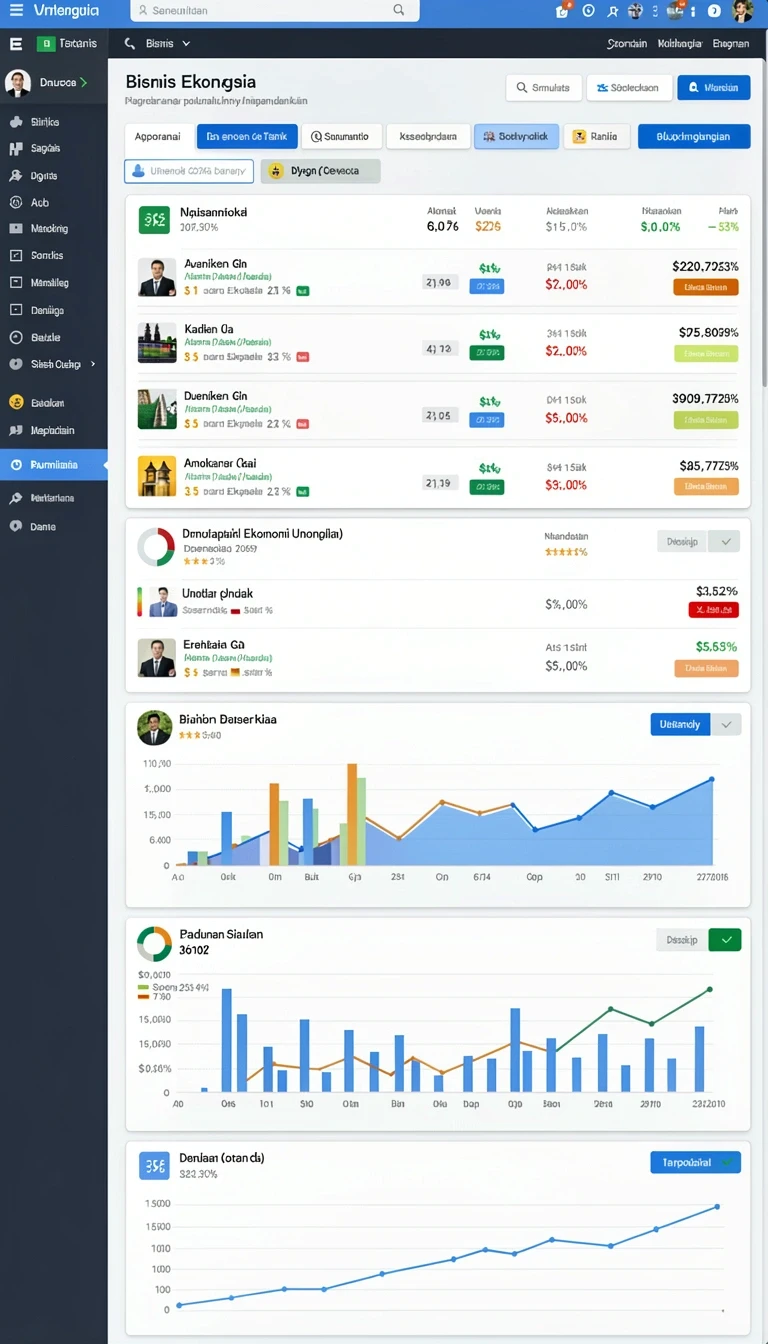Click the blue Tarpodaiat button in bottom chart
The width and height of the screenshot is (768, 1344).
(695, 1162)
